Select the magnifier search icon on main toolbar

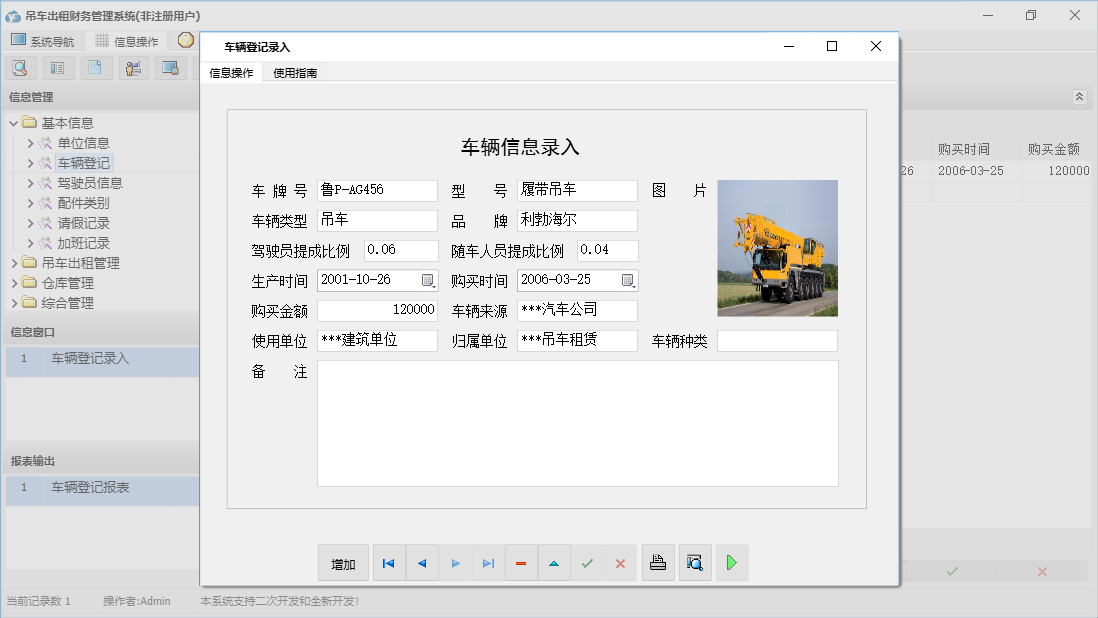tap(20, 67)
